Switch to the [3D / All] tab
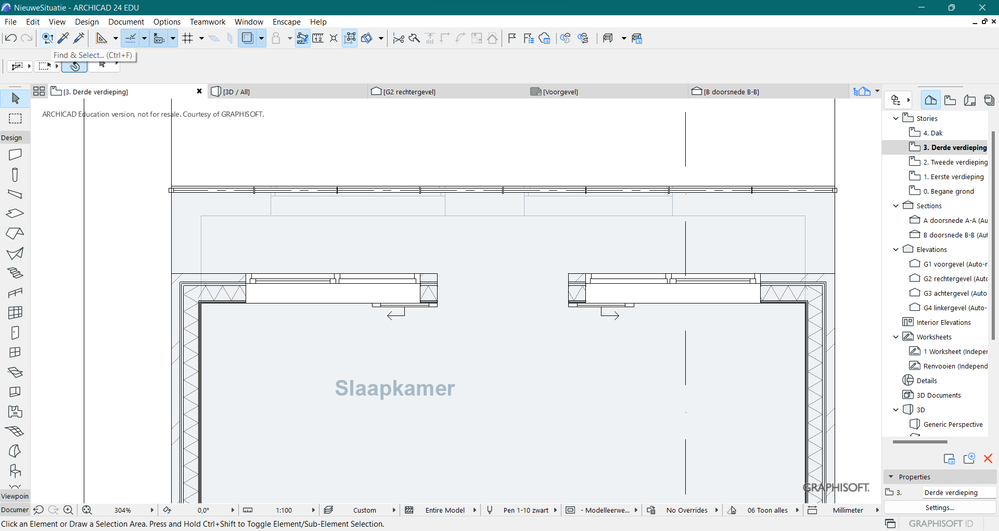Viewport: 999px width, 531px height. coord(235,91)
